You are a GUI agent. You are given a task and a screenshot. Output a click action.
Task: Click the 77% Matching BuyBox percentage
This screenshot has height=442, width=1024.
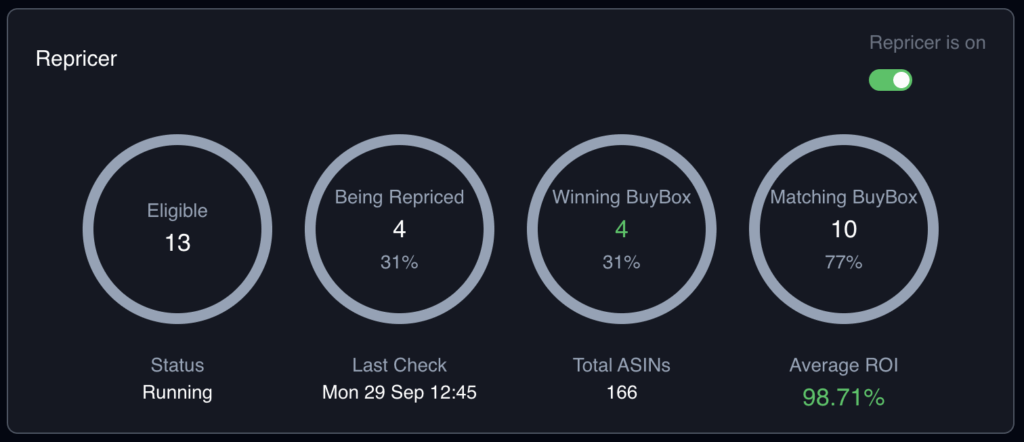(x=844, y=263)
